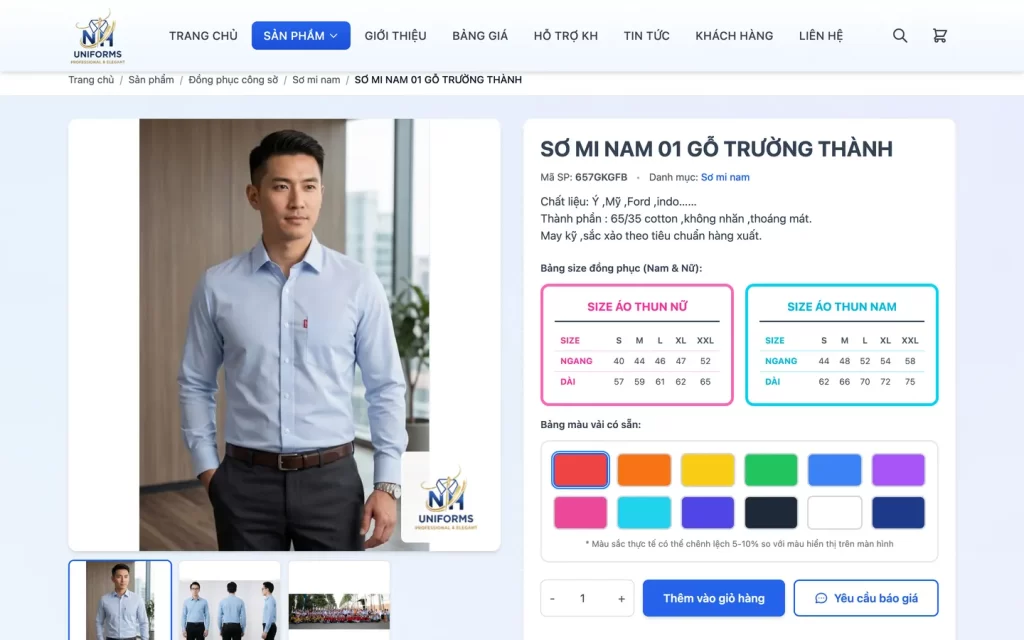1024x640 pixels.
Task: Open SIZE ÁO THUN NỮ size chart
Action: pyautogui.click(x=637, y=345)
